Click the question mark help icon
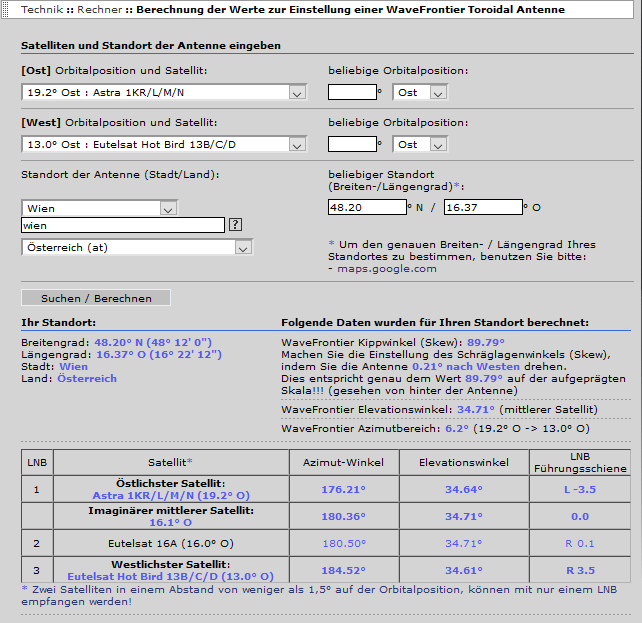 [x=235, y=225]
